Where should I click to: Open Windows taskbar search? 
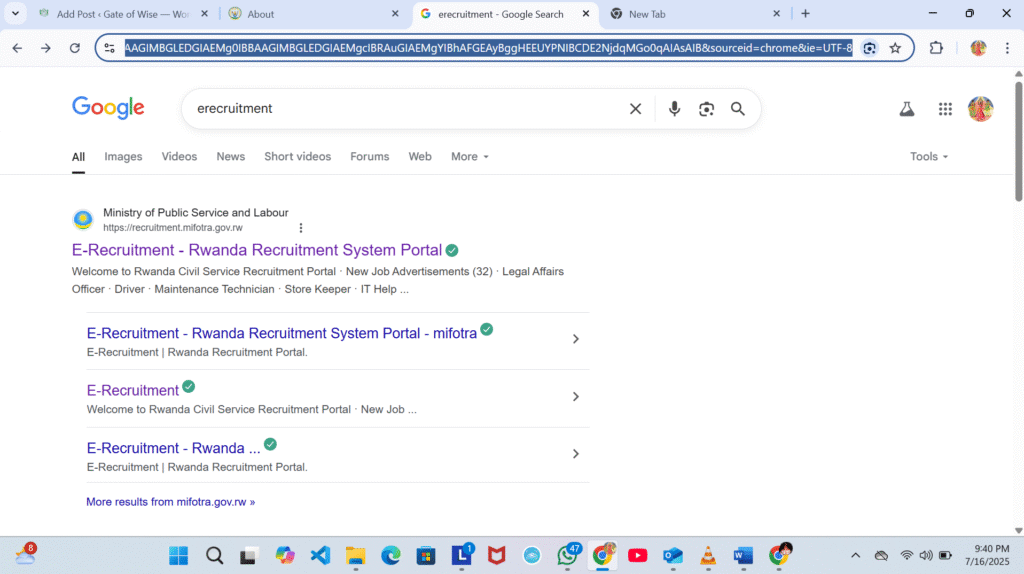point(214,556)
